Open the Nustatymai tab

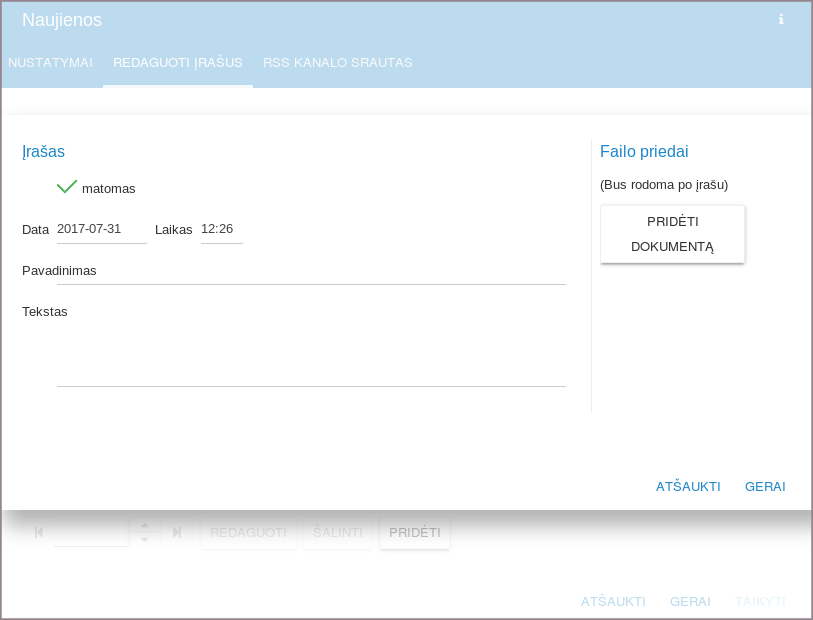[x=50, y=63]
